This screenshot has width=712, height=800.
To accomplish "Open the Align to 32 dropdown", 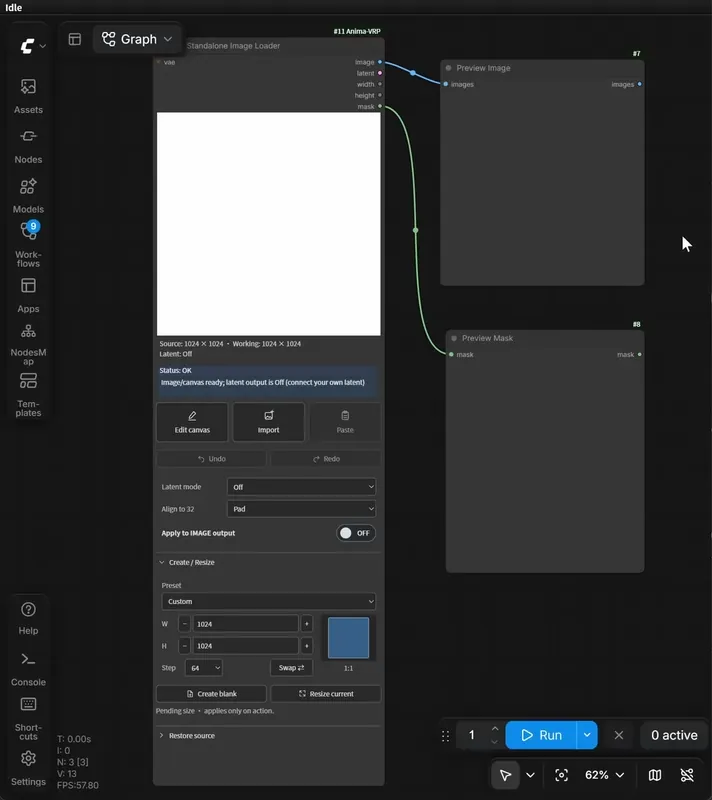I will [x=301, y=509].
